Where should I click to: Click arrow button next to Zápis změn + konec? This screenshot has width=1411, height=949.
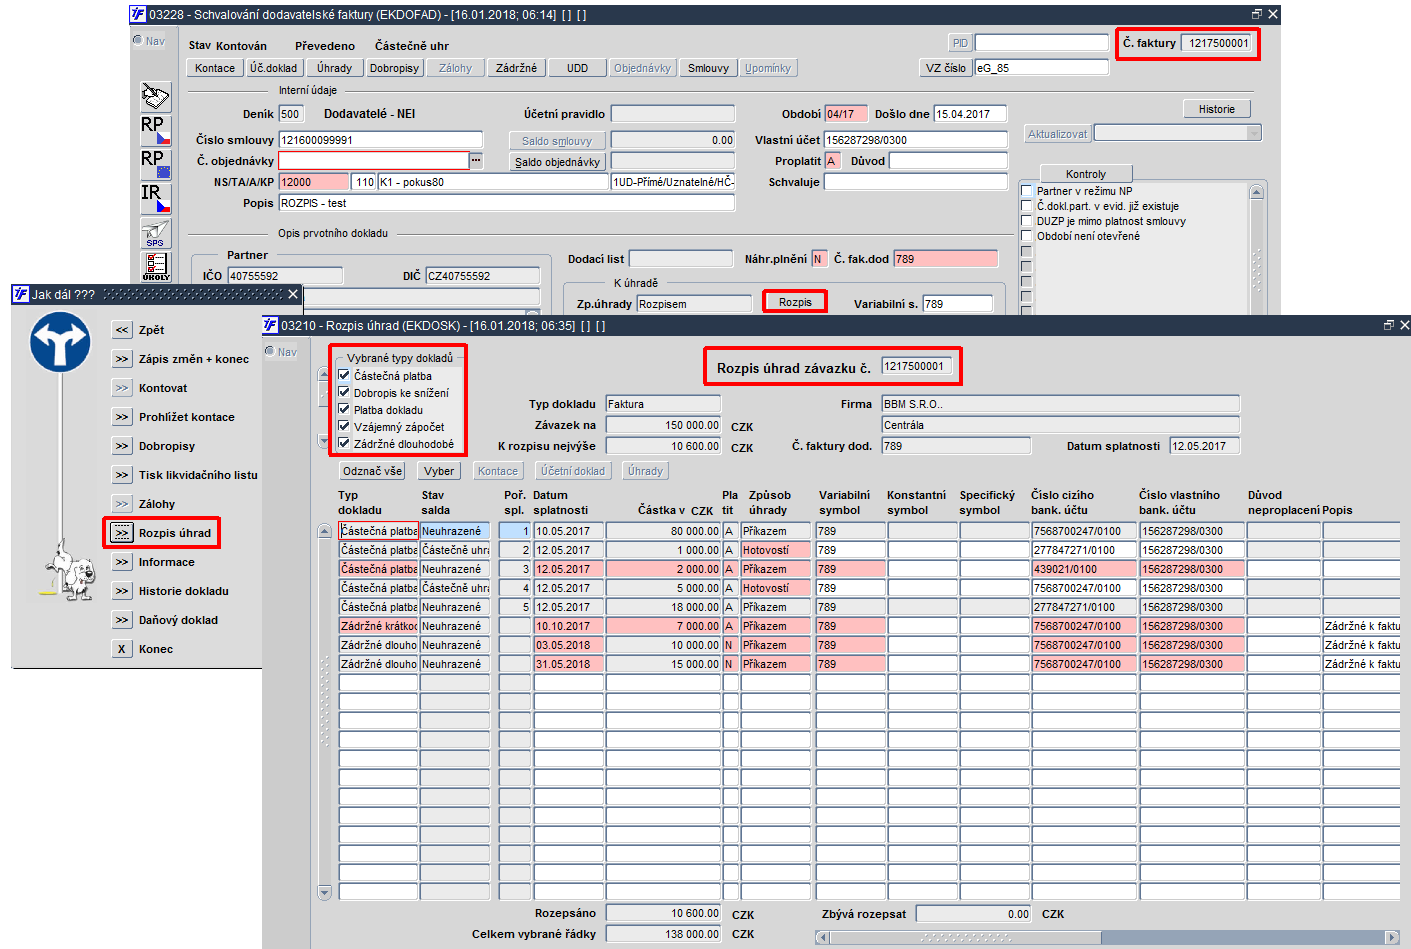click(122, 359)
